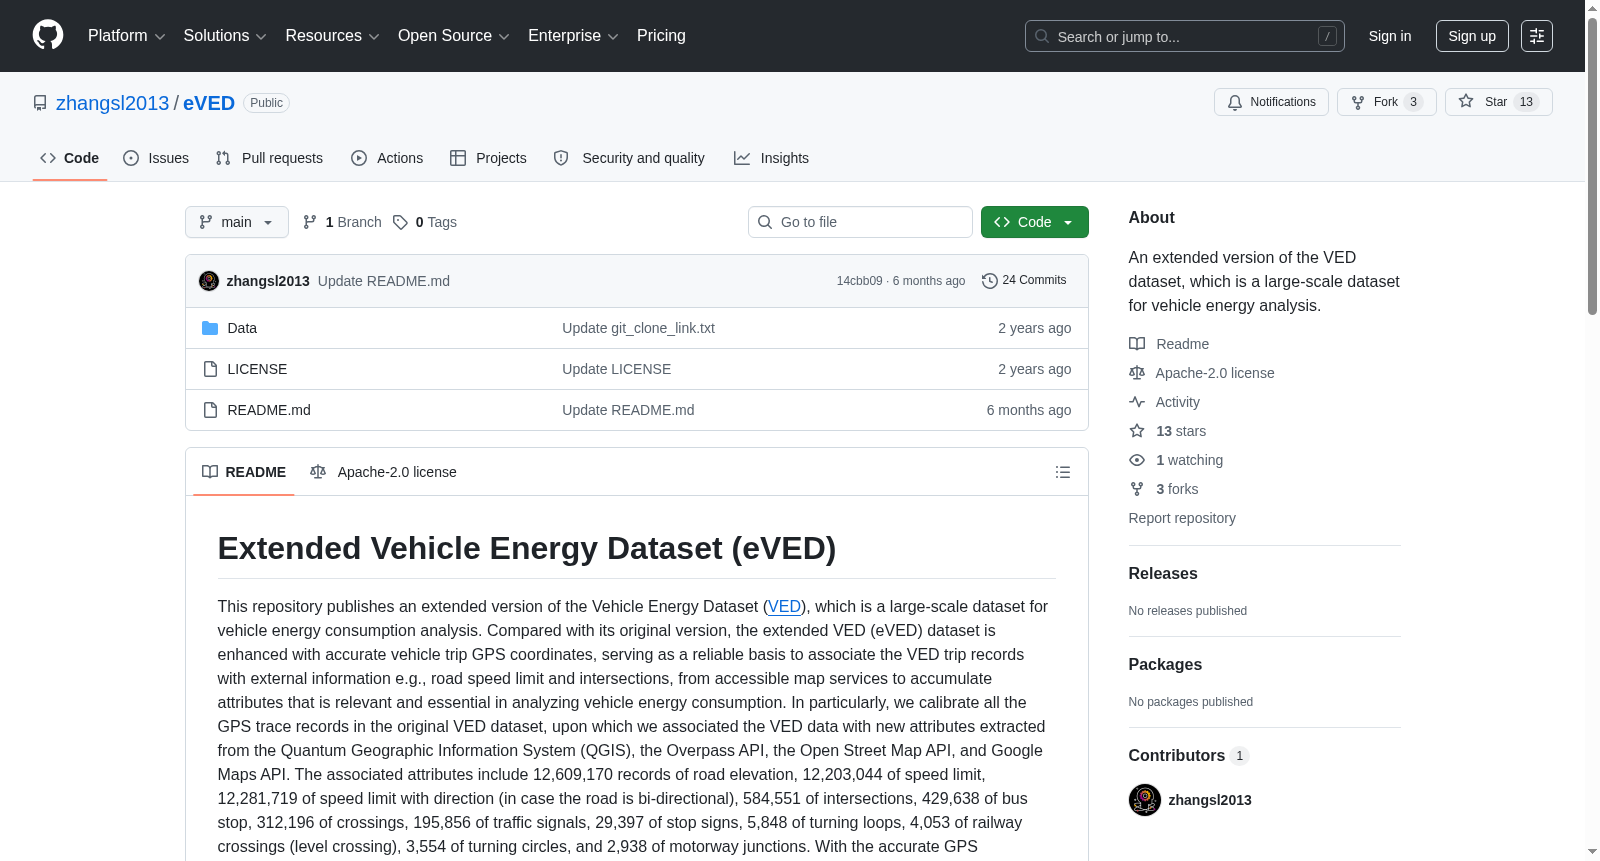The image size is (1600, 861).
Task: Open the LICENSE file name
Action: pos(257,369)
